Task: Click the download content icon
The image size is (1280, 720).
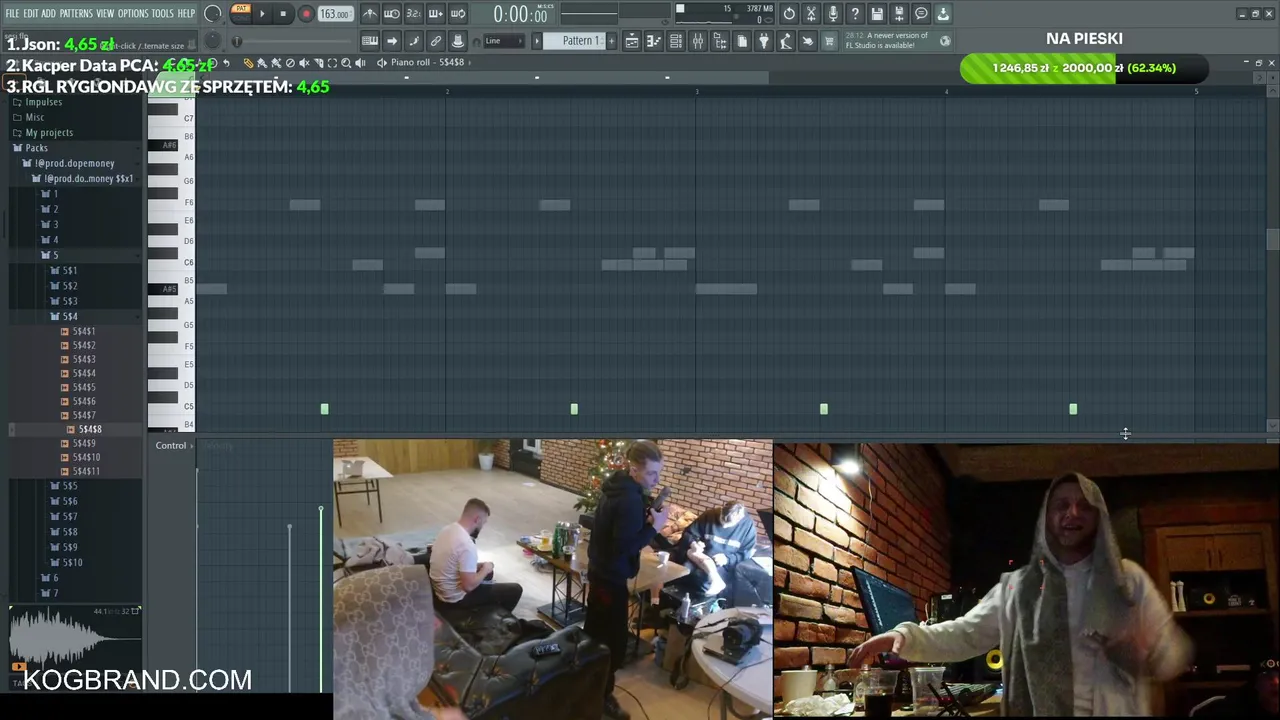Action: 943,14
